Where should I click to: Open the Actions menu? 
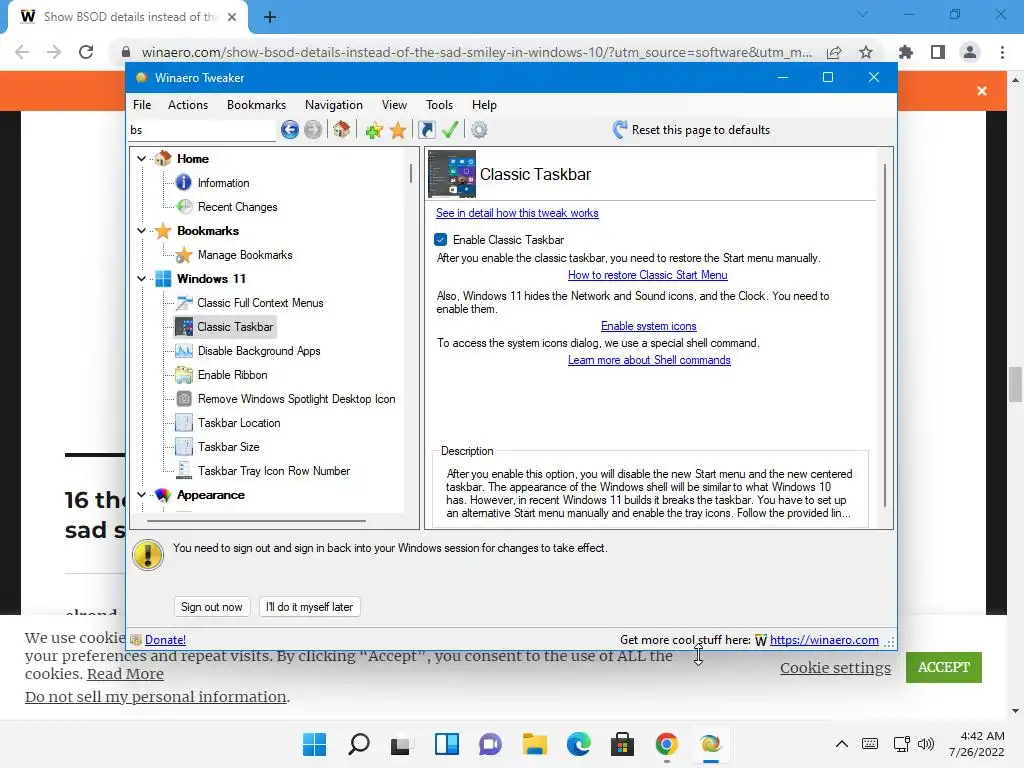click(188, 105)
